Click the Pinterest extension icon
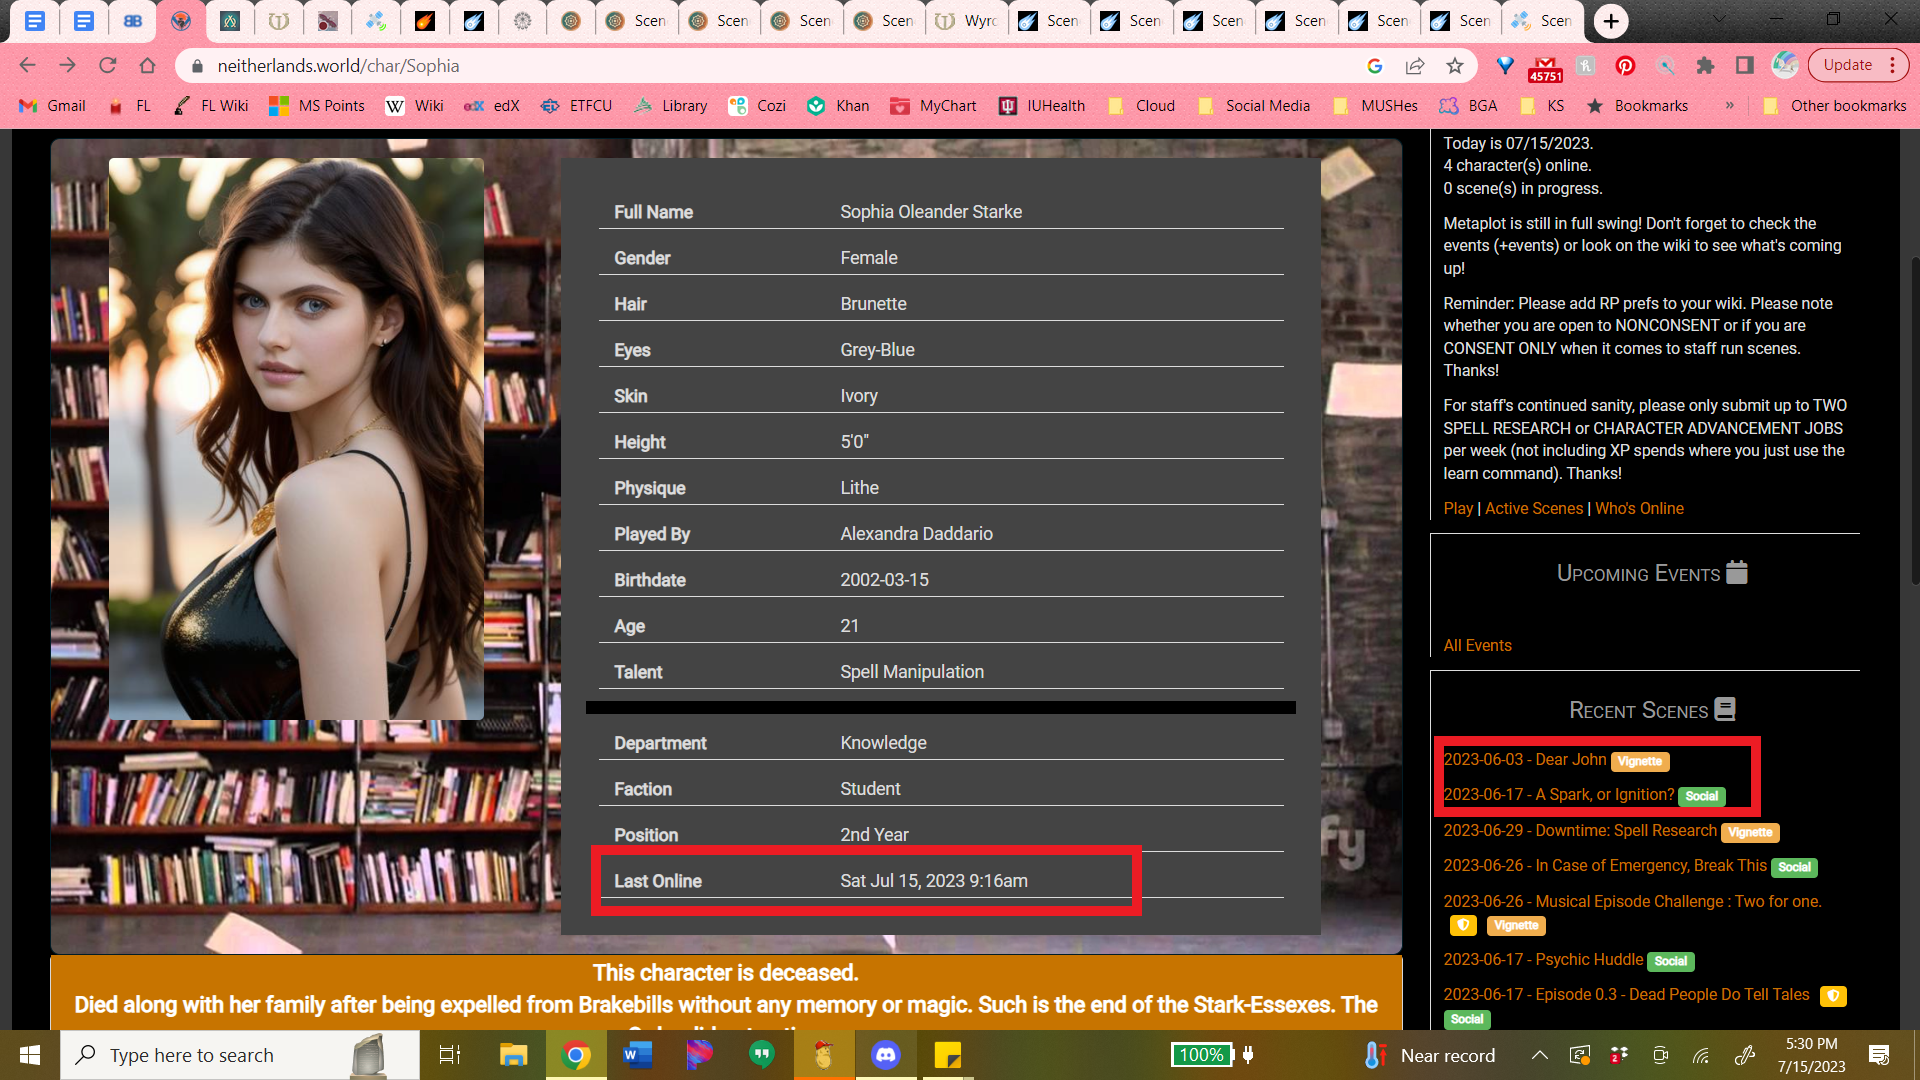The image size is (1920, 1080). (x=1625, y=66)
